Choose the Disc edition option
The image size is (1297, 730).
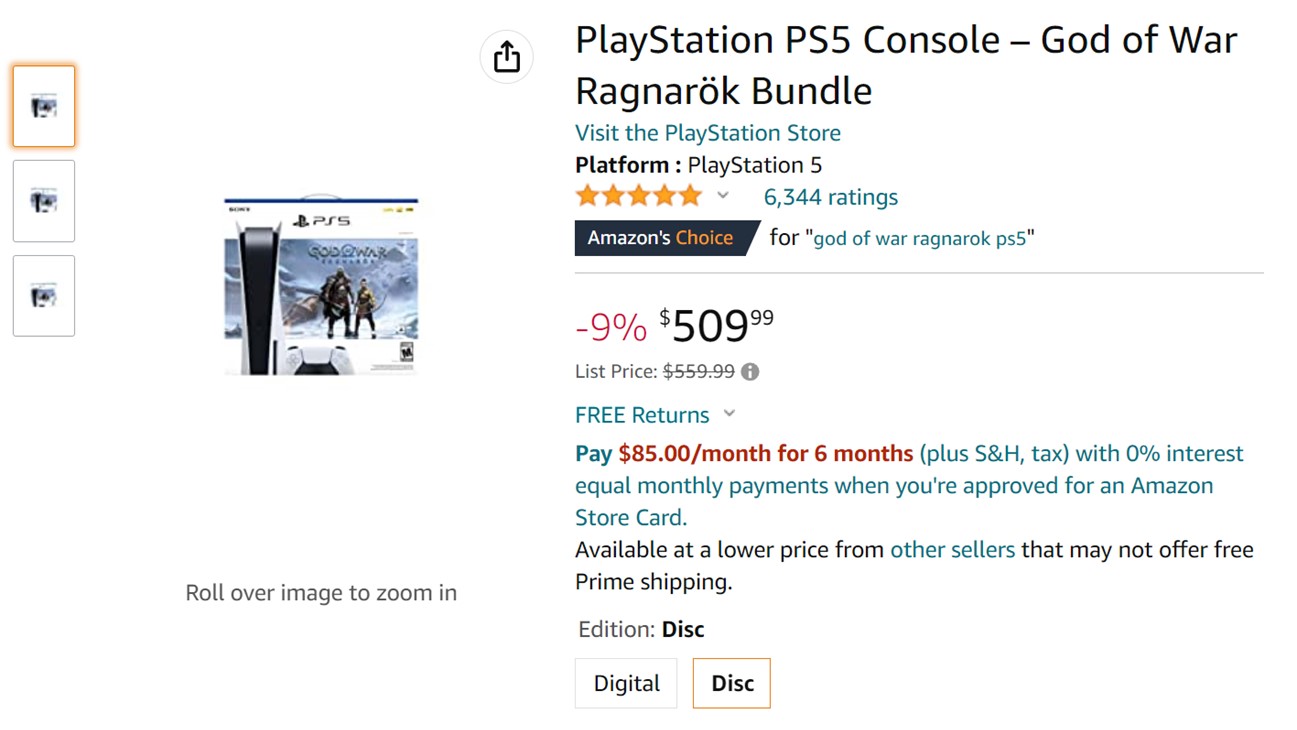pyautogui.click(x=732, y=684)
